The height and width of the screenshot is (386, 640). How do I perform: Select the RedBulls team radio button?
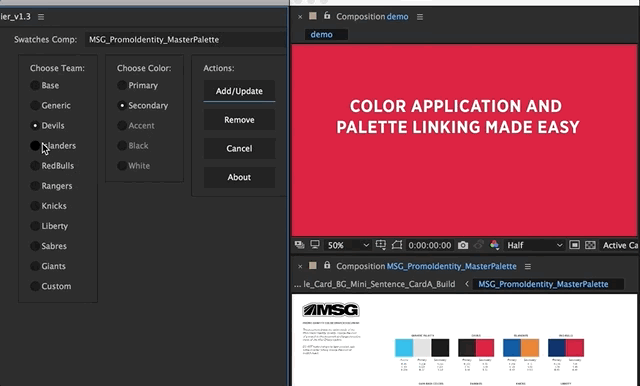[x=35, y=166]
